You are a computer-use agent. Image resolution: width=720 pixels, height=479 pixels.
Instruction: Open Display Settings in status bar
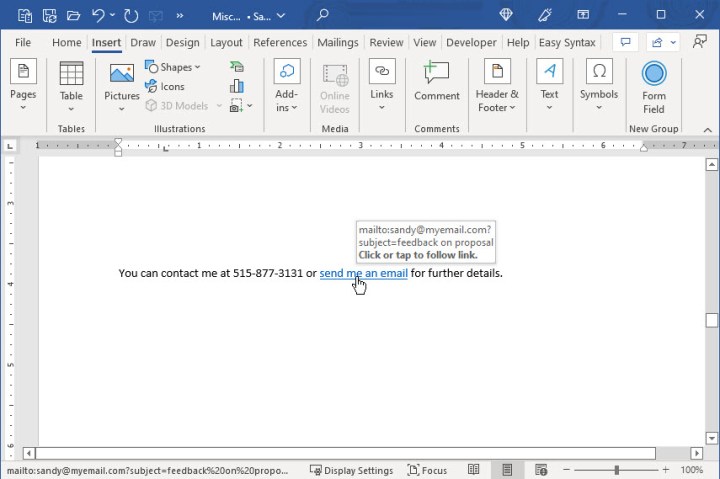pyautogui.click(x=351, y=470)
